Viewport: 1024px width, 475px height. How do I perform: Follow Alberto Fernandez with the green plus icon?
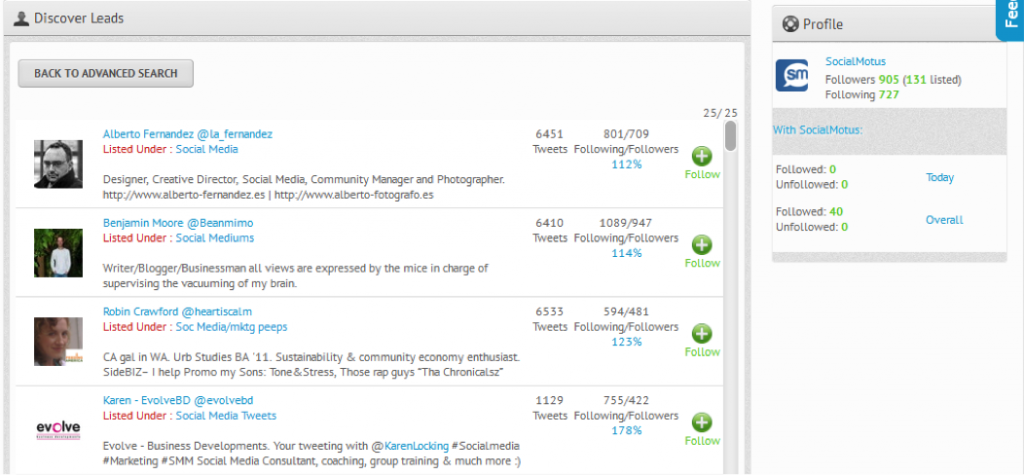pyautogui.click(x=702, y=156)
